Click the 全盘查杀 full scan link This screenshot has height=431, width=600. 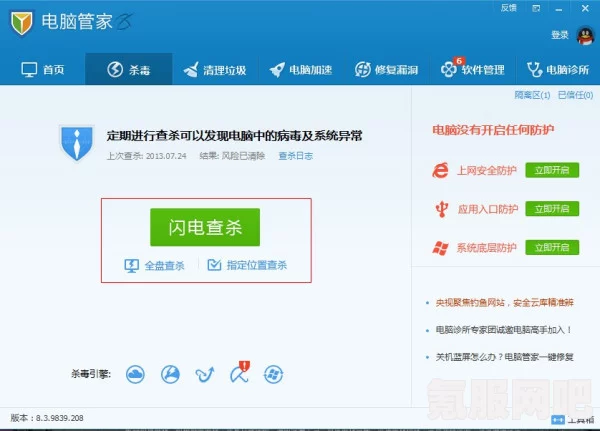click(155, 265)
